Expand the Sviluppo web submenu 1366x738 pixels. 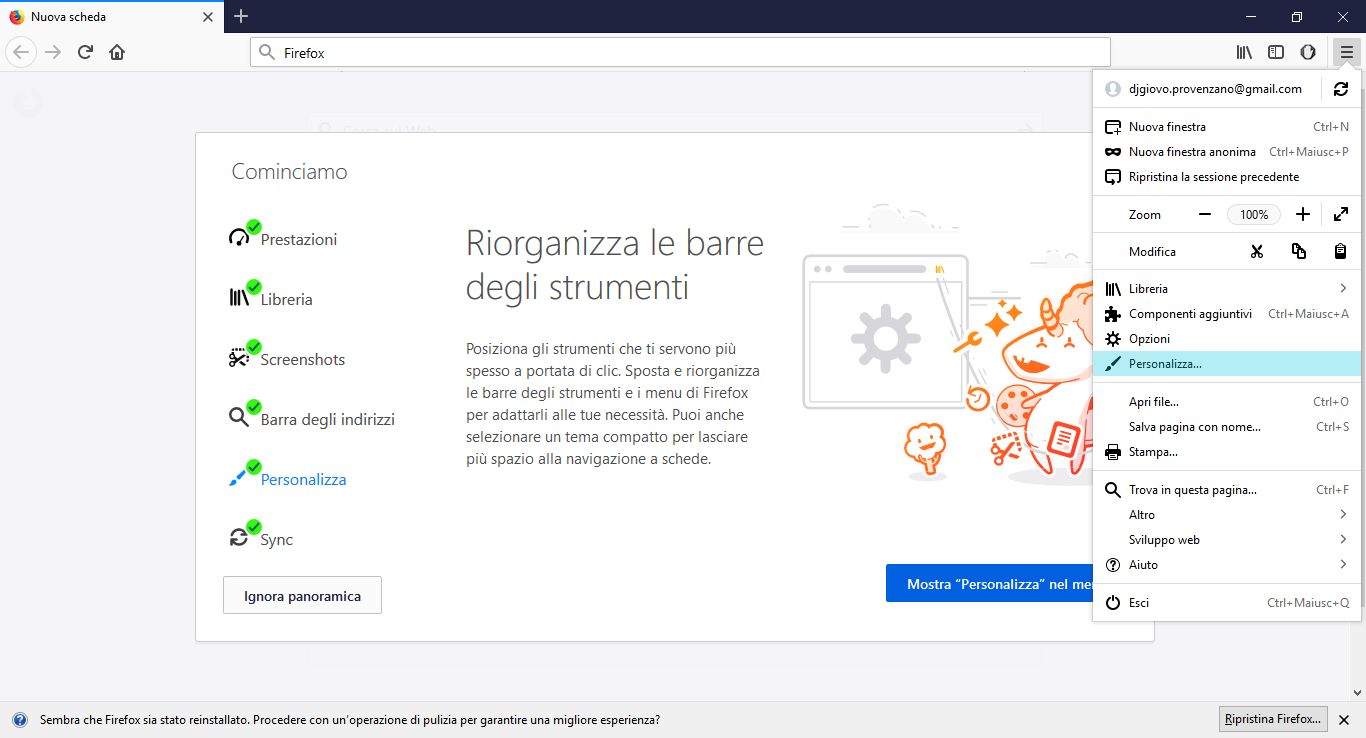(1227, 540)
